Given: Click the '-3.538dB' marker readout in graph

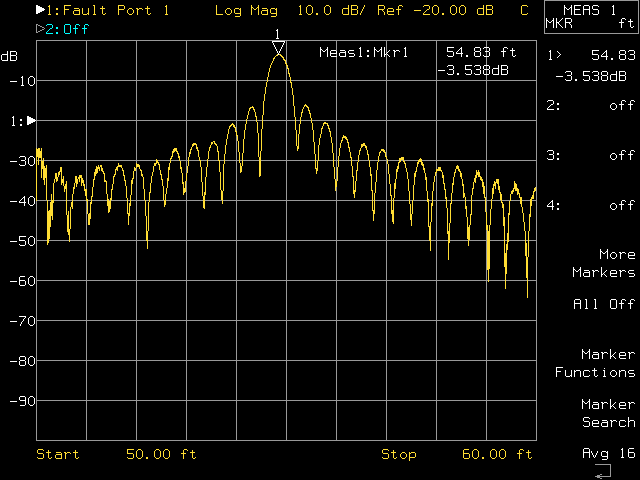Looking at the screenshot, I should tap(473, 71).
